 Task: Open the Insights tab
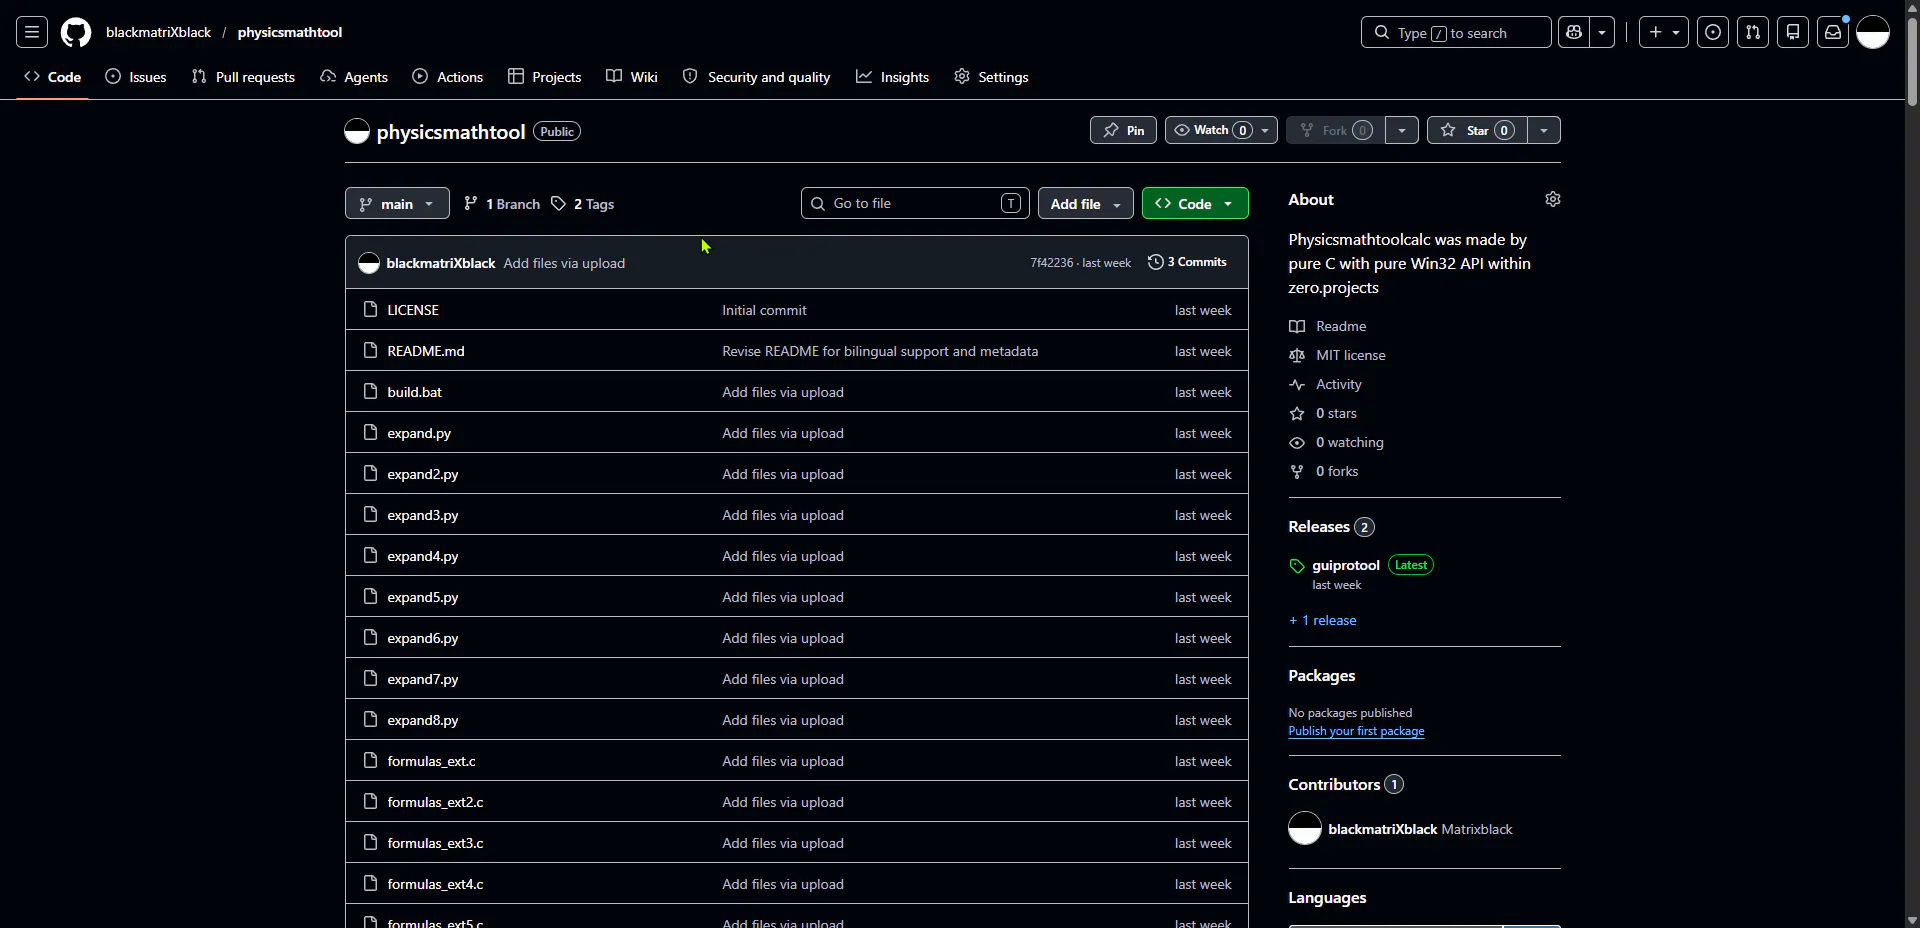click(893, 77)
